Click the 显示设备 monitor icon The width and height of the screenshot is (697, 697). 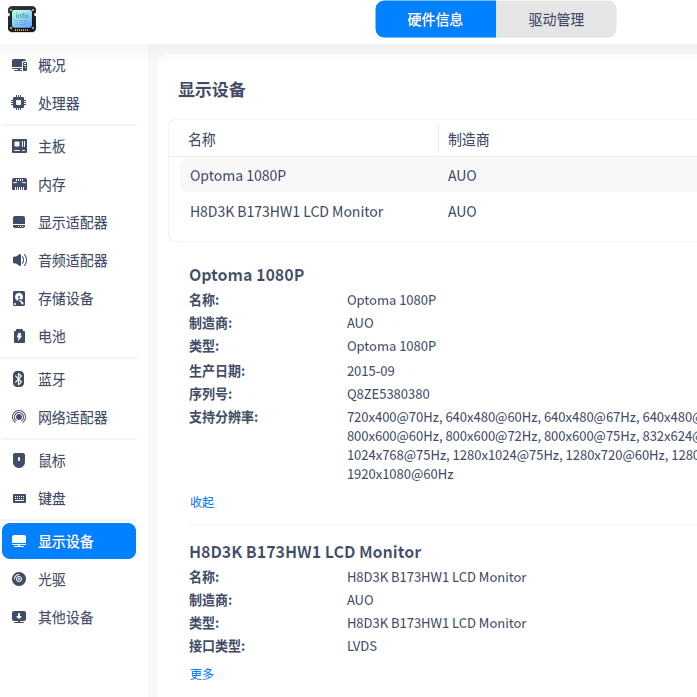(19, 541)
